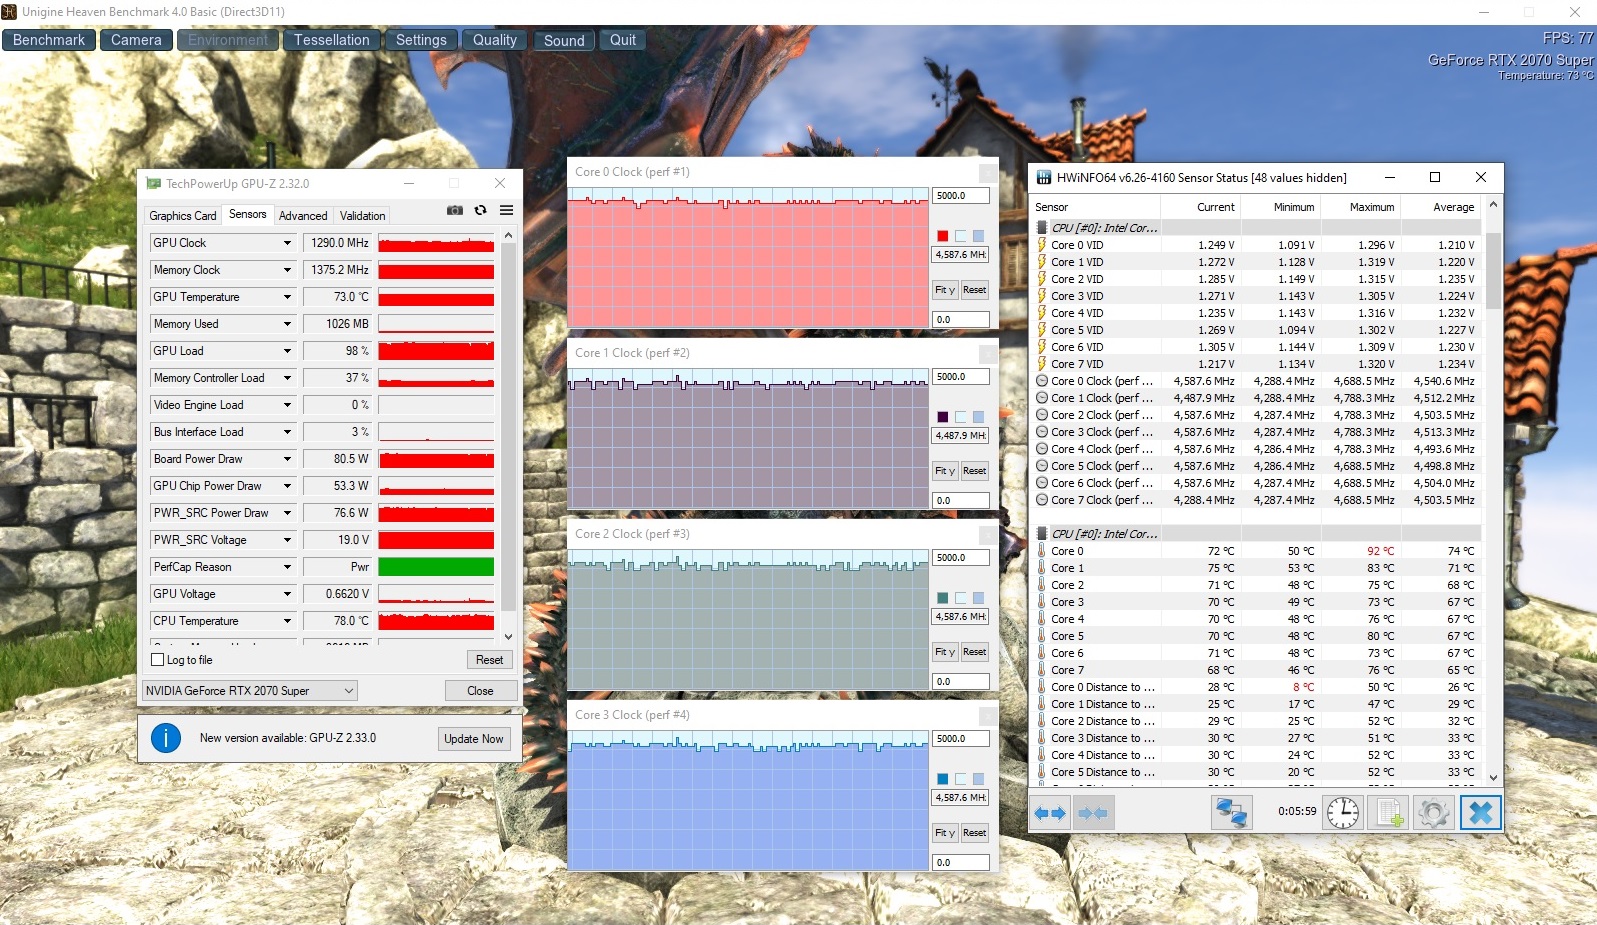1597x925 pixels.
Task: Click the Core 0 Clock row clock icon
Action: [x=1042, y=381]
